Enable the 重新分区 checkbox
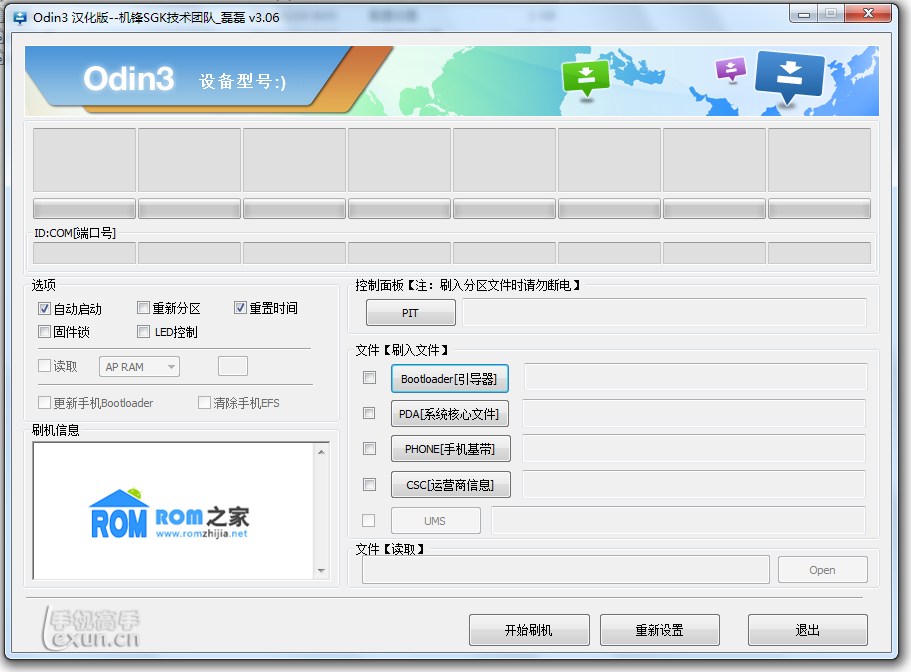This screenshot has width=911, height=672. (x=143, y=307)
